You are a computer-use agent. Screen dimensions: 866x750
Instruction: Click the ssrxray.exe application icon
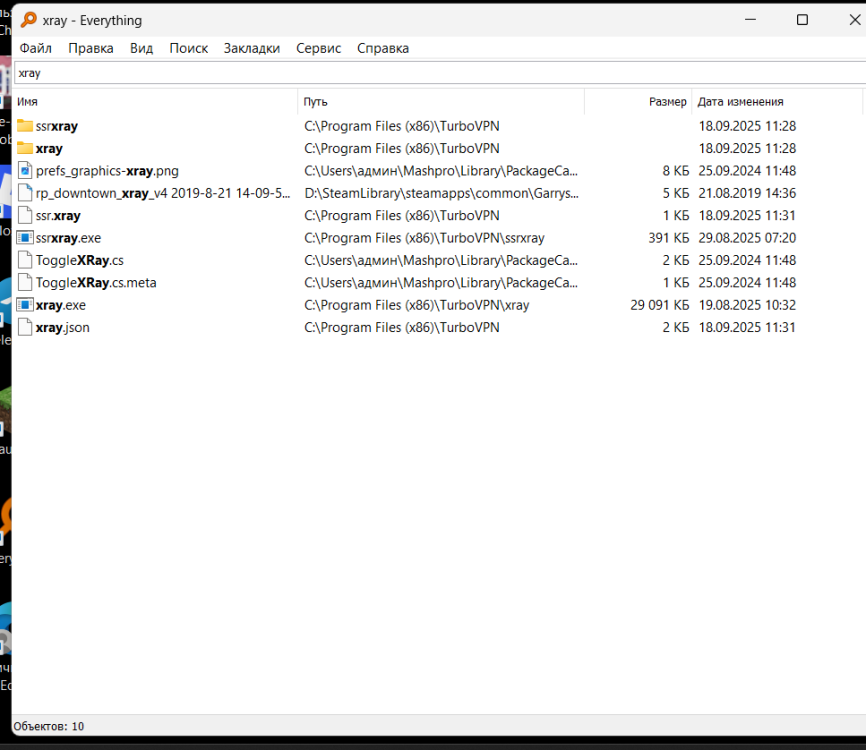(25, 238)
